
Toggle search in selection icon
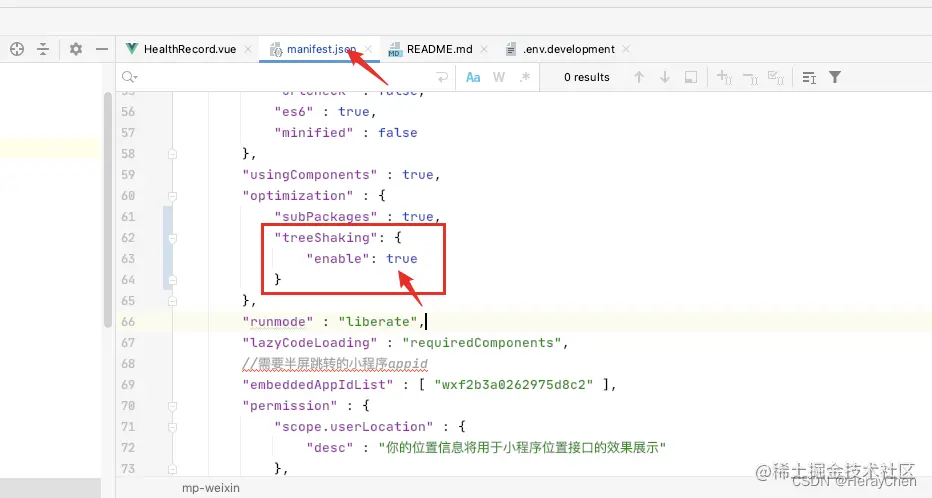pyautogui.click(x=691, y=77)
